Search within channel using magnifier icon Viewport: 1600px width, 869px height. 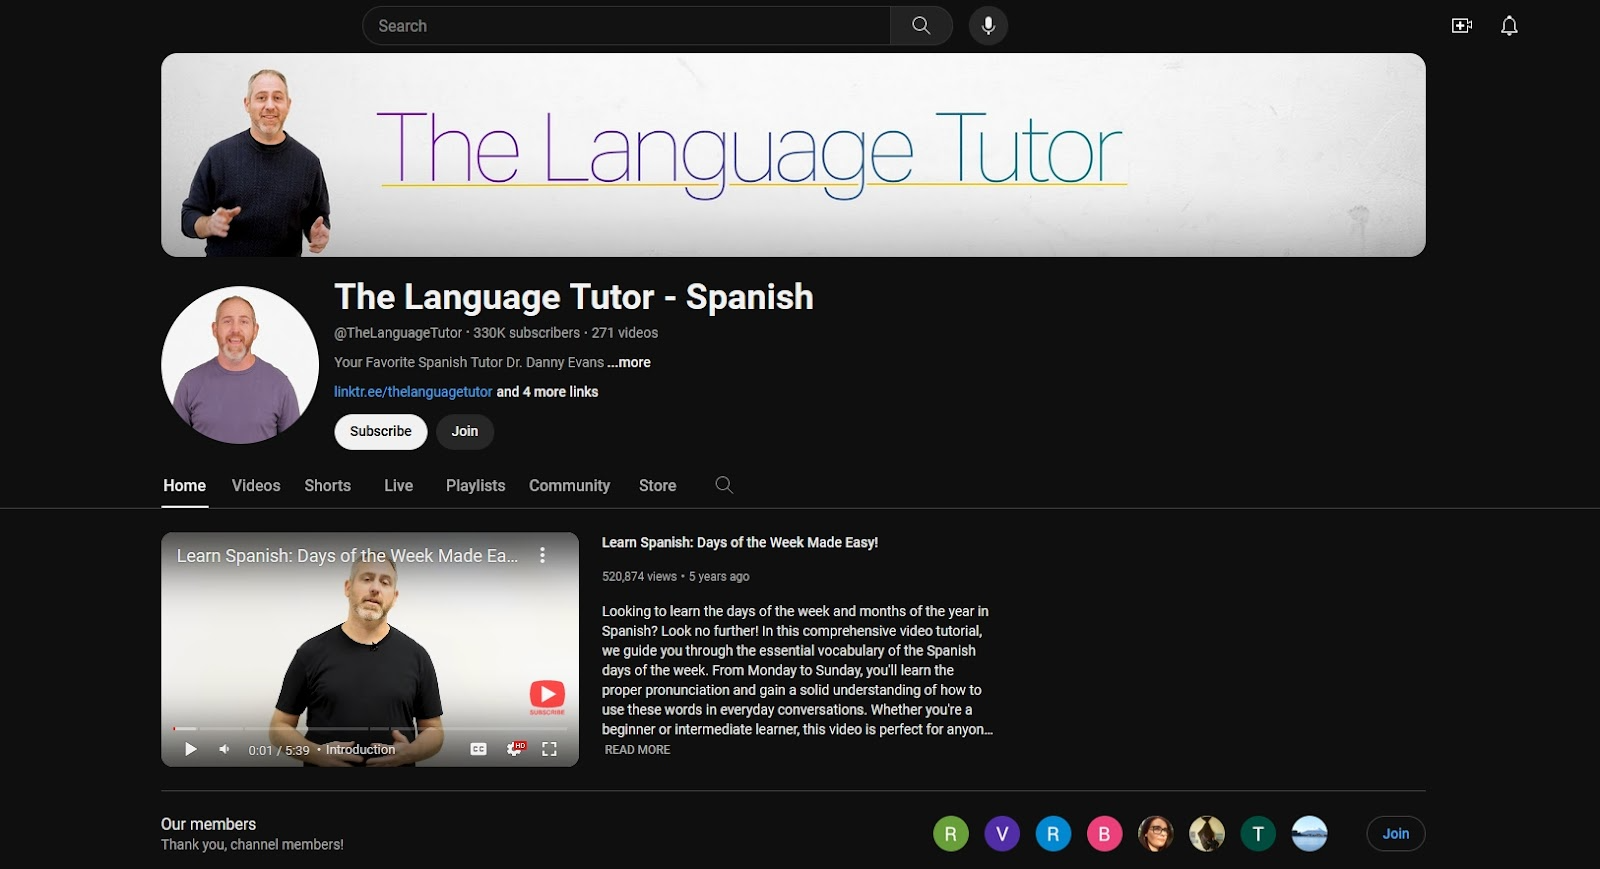click(724, 485)
